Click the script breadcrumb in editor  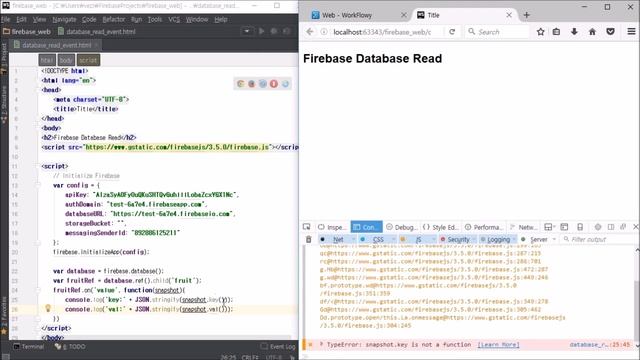[x=88, y=60]
